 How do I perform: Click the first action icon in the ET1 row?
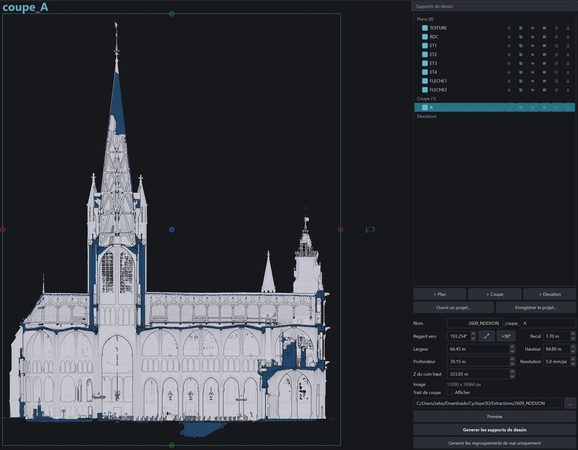click(509, 46)
